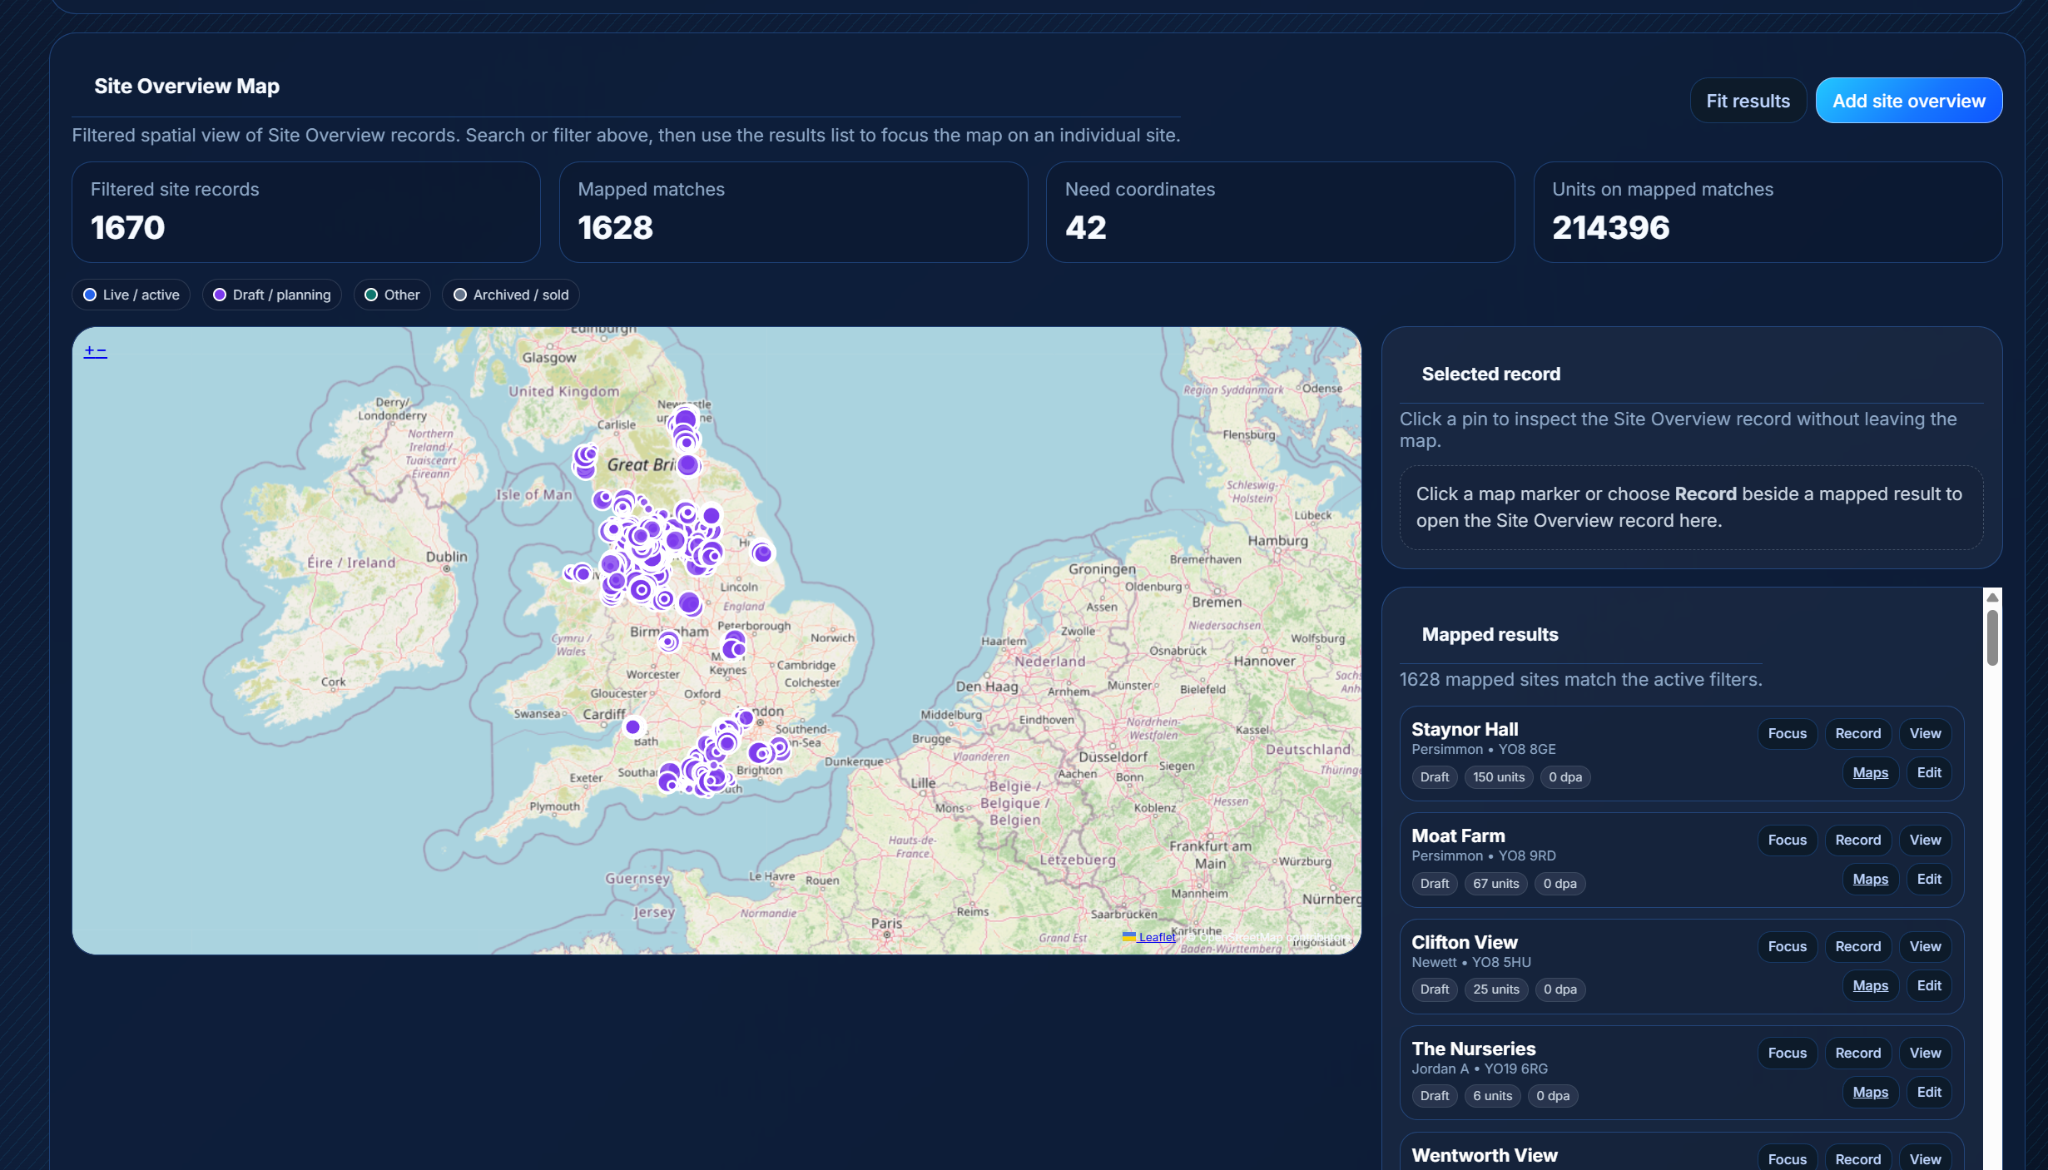Open the Record for Wentworth View

pyautogui.click(x=1858, y=1158)
